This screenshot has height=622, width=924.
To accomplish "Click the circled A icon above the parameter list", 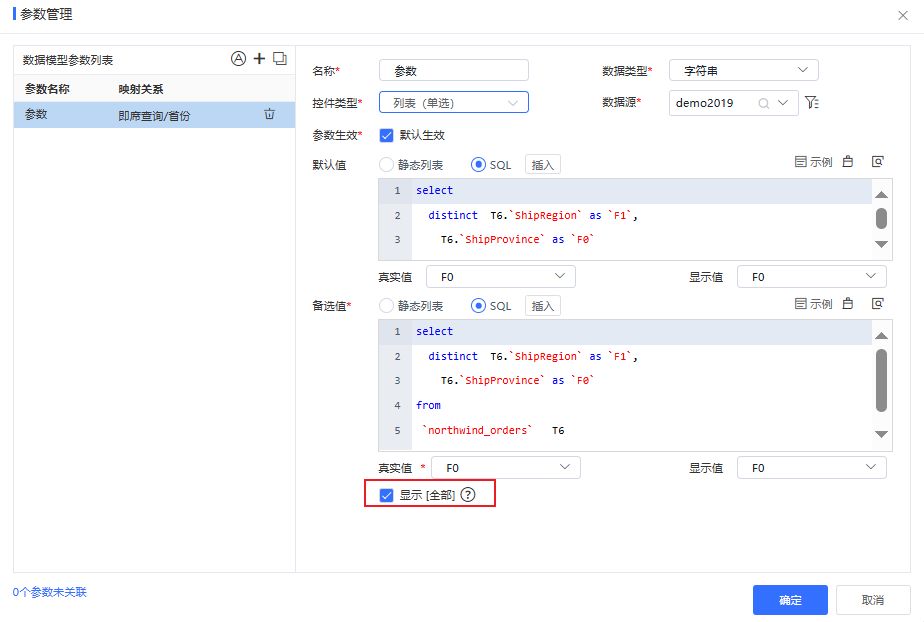I will coord(238,58).
